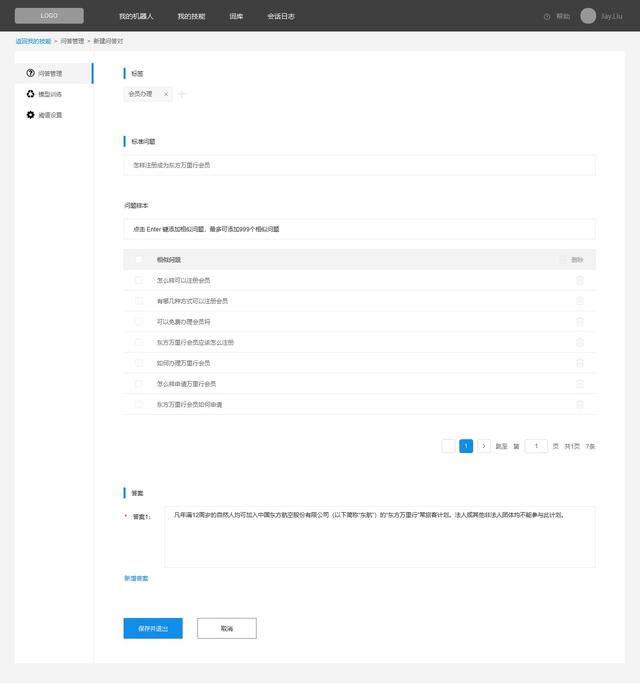640x683 pixels.
Task: Delete the row 东方万里行会员如何申请 via its trash icon
Action: click(x=579, y=404)
